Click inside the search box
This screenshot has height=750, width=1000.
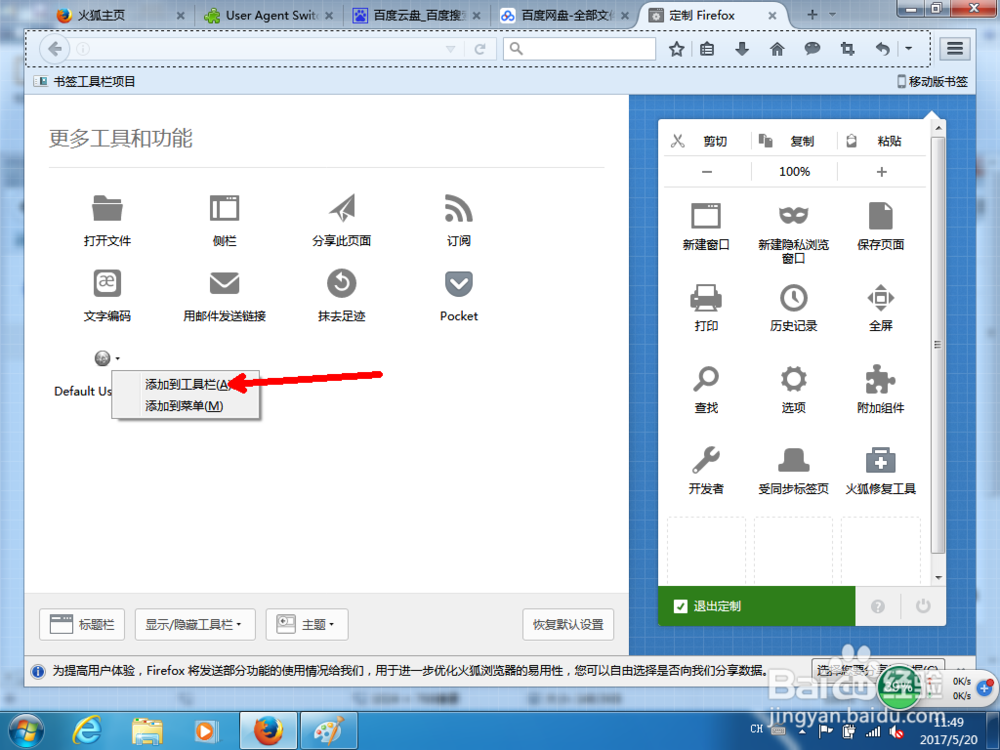pyautogui.click(x=580, y=48)
